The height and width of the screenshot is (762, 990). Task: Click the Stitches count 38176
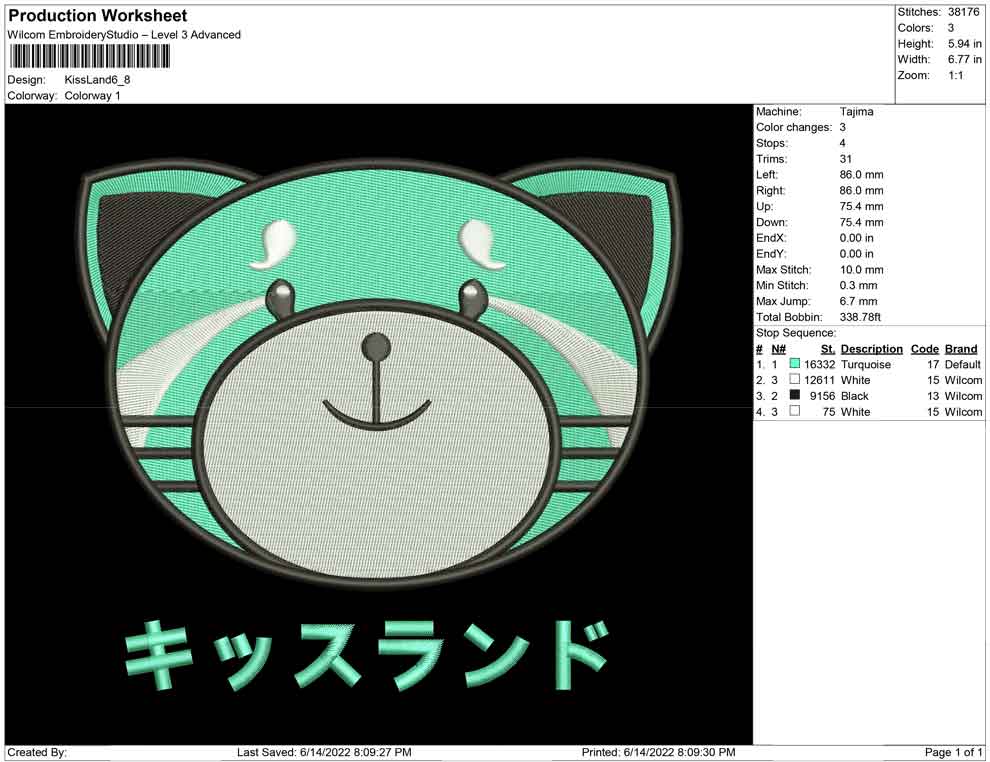pyautogui.click(x=965, y=12)
